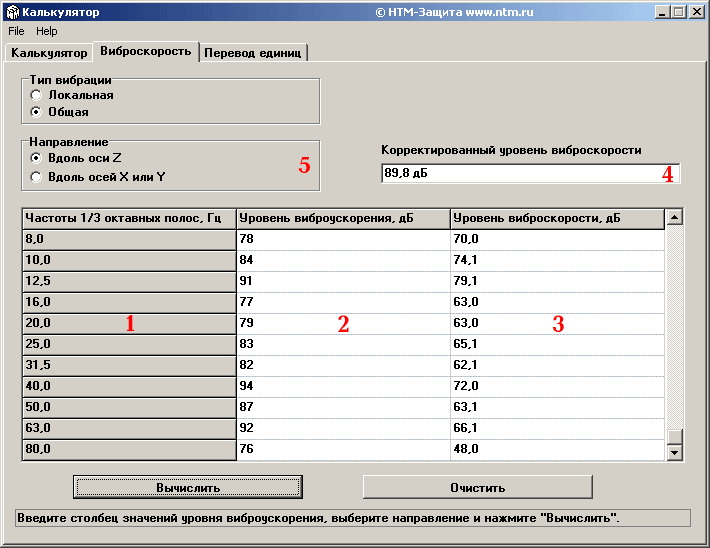
Task: Click the status bar hint text
Action: point(318,518)
